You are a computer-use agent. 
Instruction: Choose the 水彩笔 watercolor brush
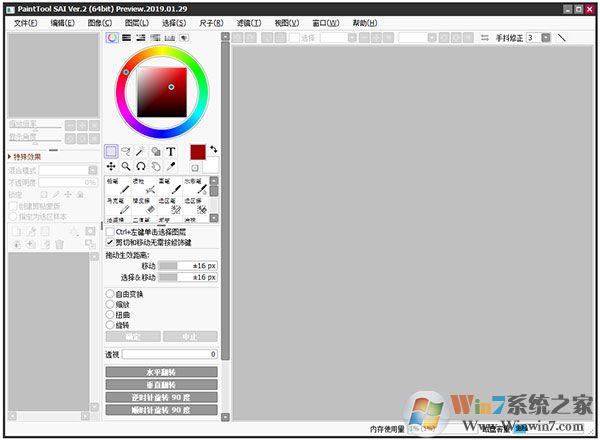[x=196, y=186]
